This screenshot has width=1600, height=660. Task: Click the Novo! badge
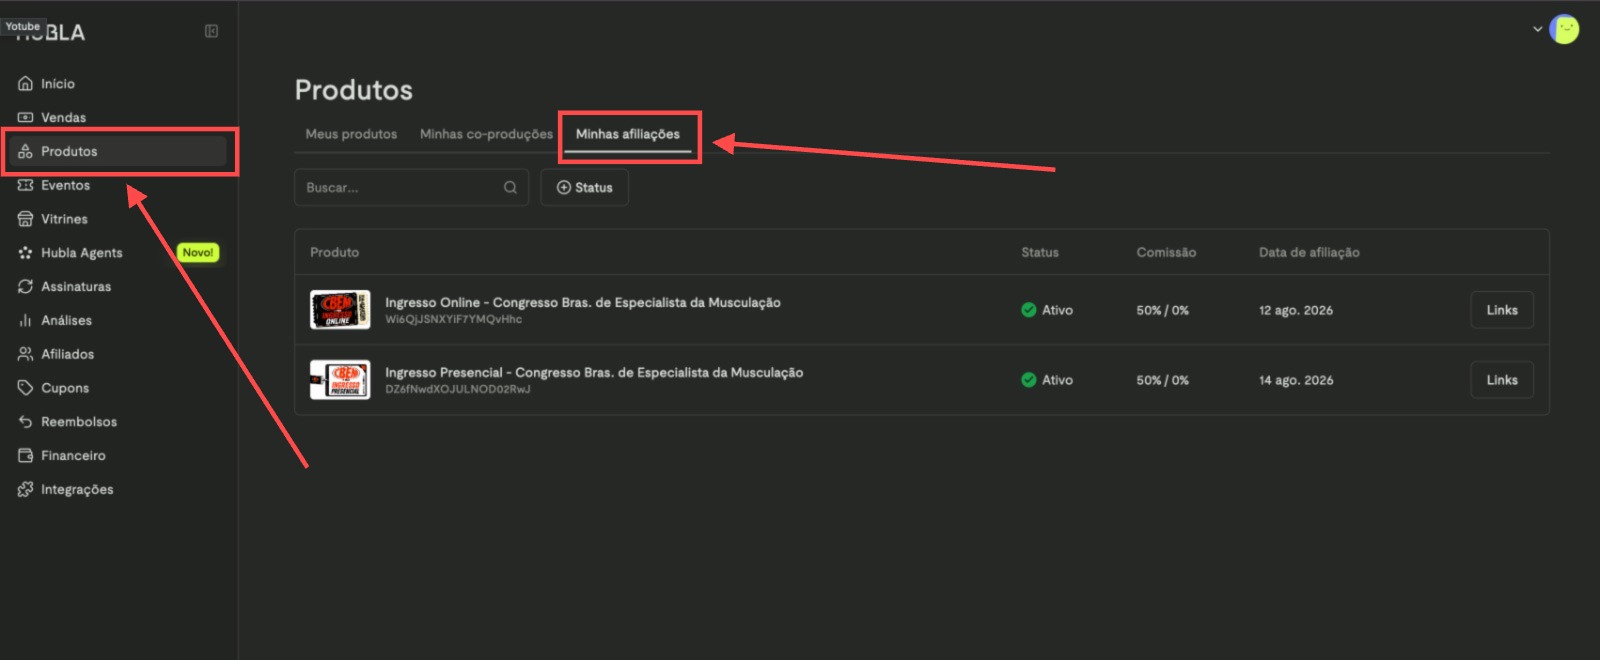pos(198,253)
